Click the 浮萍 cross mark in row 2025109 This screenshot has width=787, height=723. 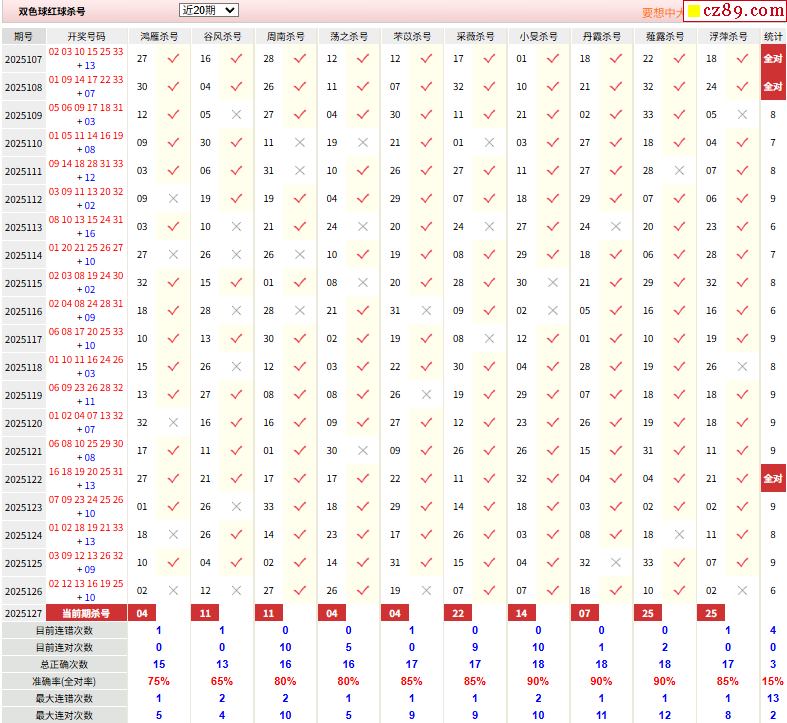(742, 115)
